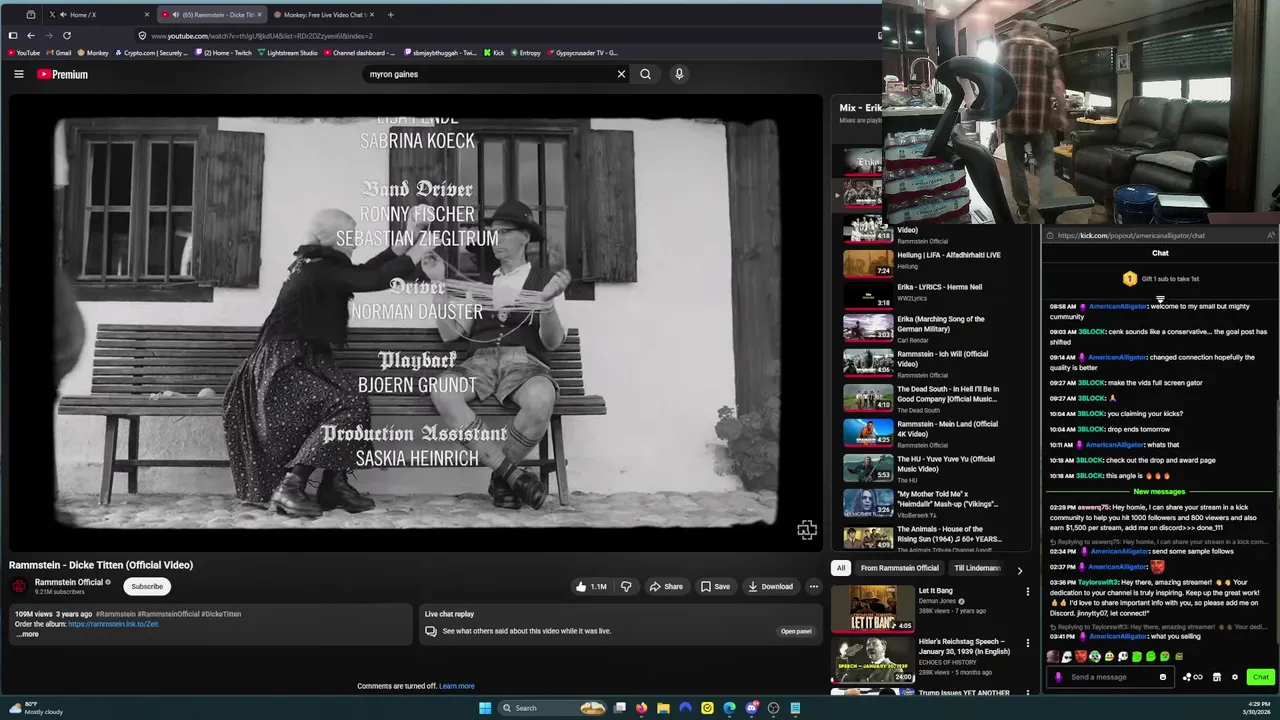Open Kick chat settings gear icon
Viewport: 1280px width, 720px height.
[1235, 677]
